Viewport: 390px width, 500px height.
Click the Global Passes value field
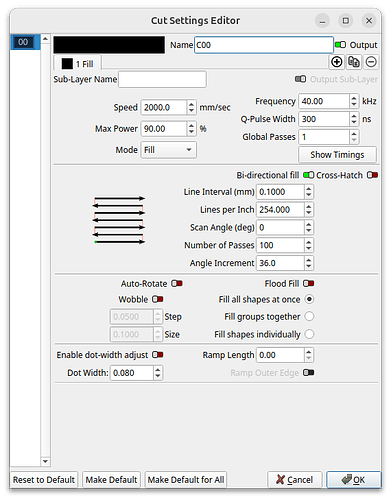pyautogui.click(x=324, y=137)
